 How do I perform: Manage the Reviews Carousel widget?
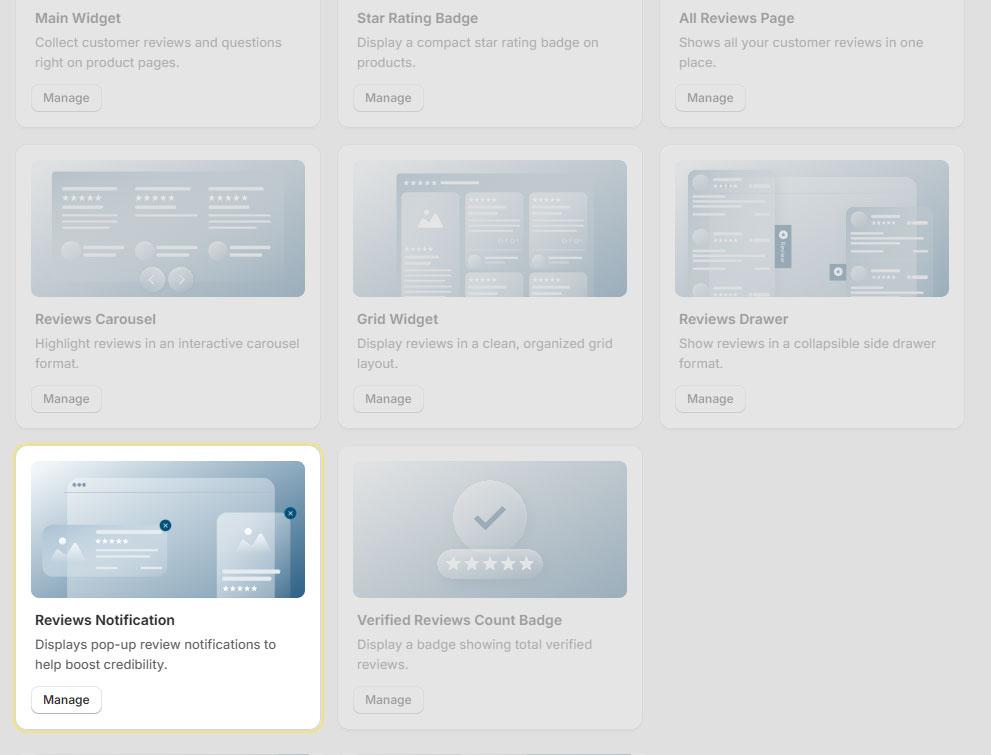[66, 399]
